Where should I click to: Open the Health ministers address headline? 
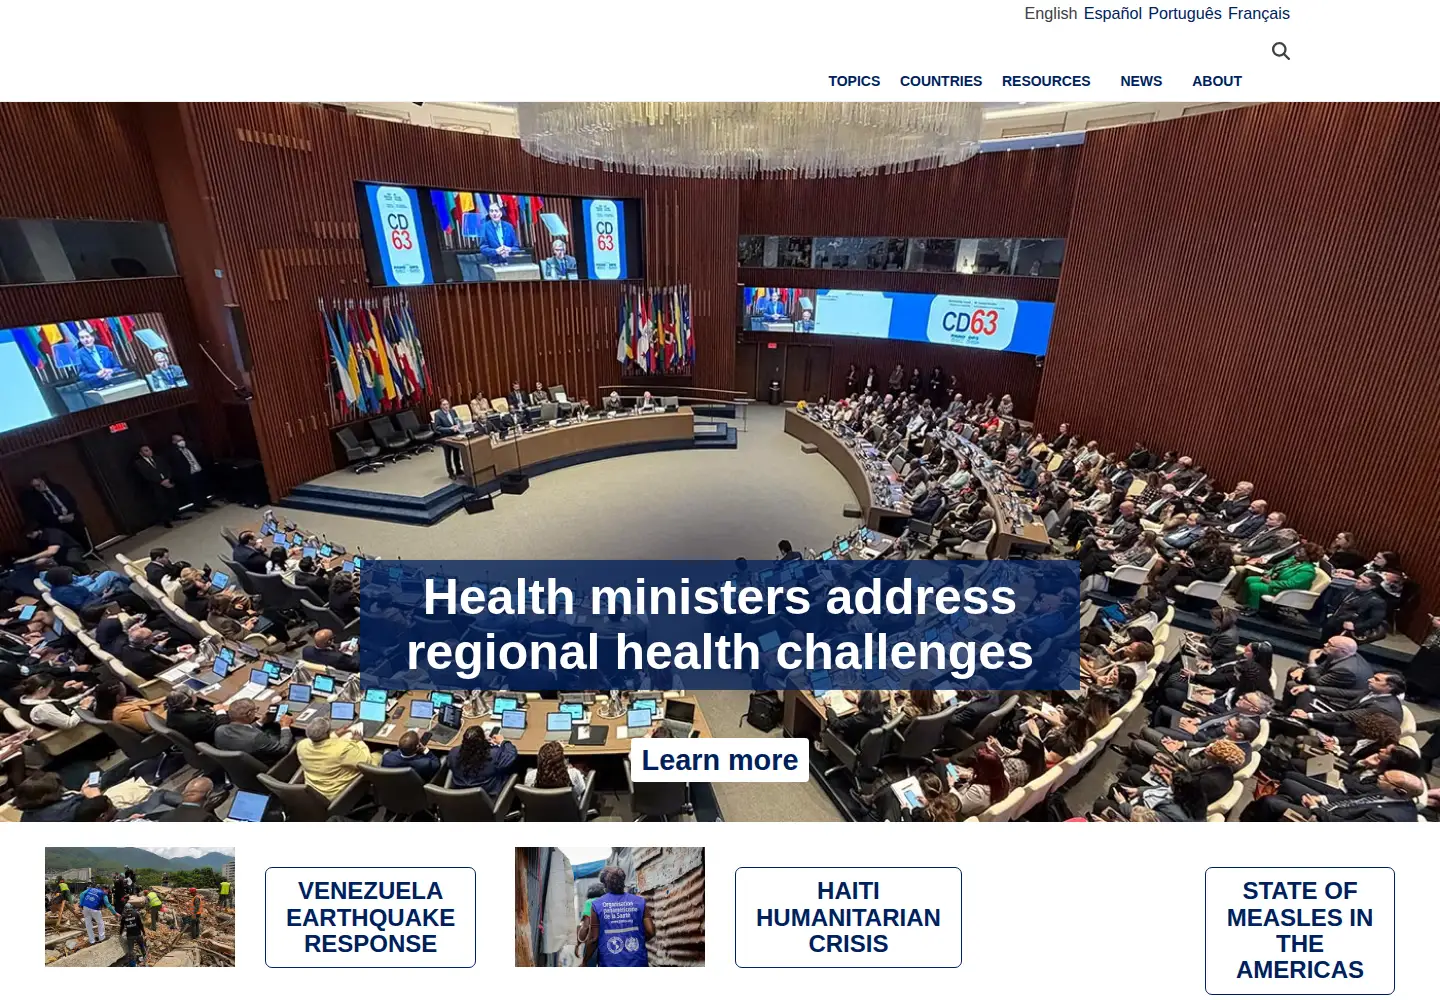point(720,625)
